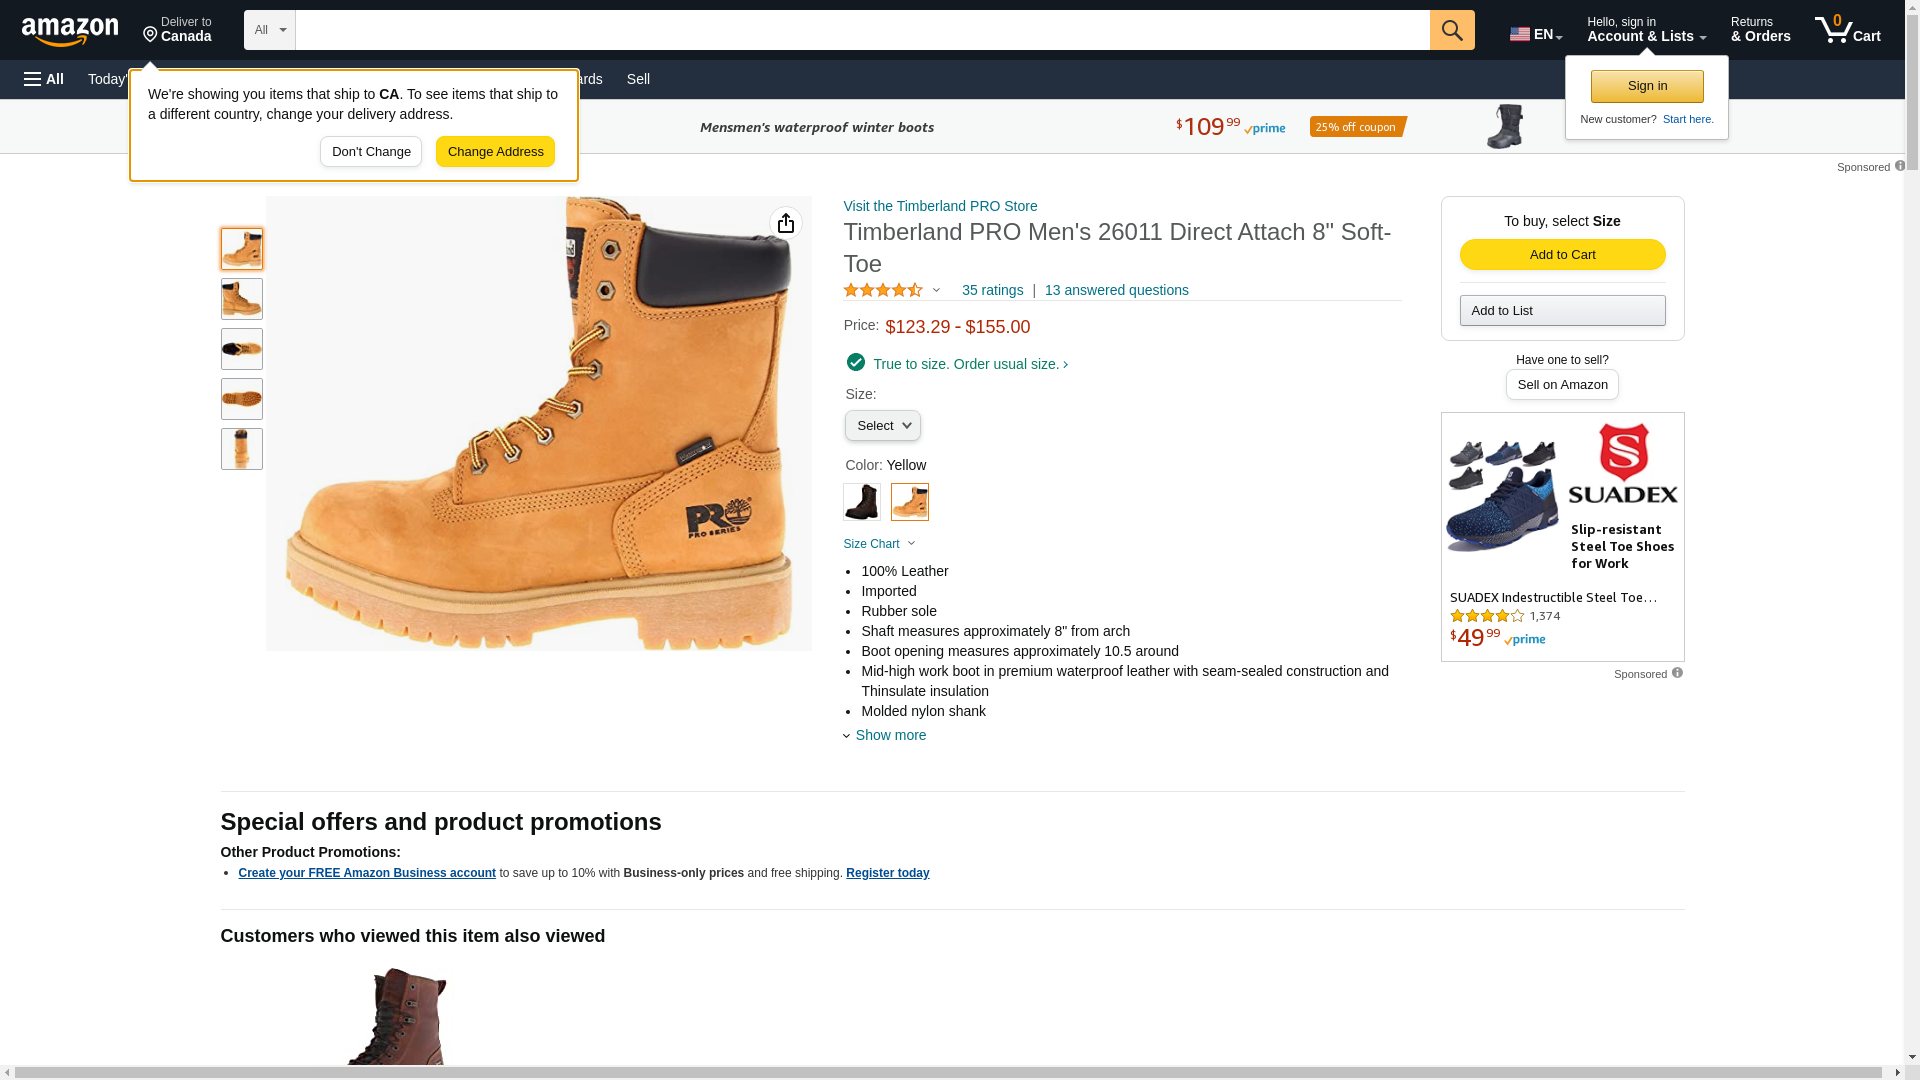Click the share icon on product image

786,223
